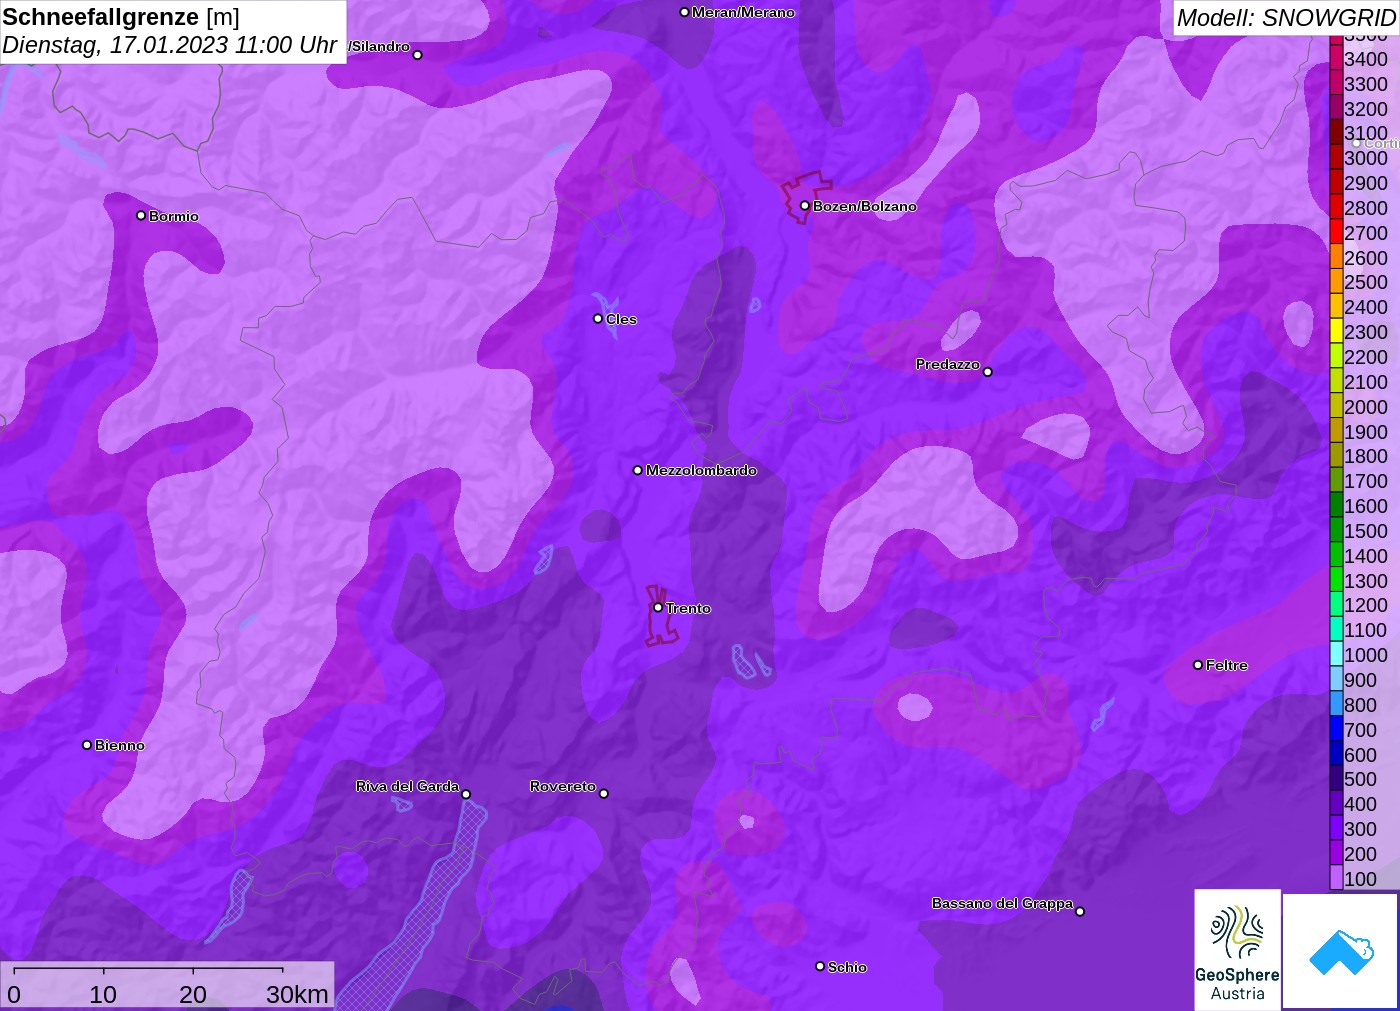Click the 10 scale bar label

pos(103,994)
